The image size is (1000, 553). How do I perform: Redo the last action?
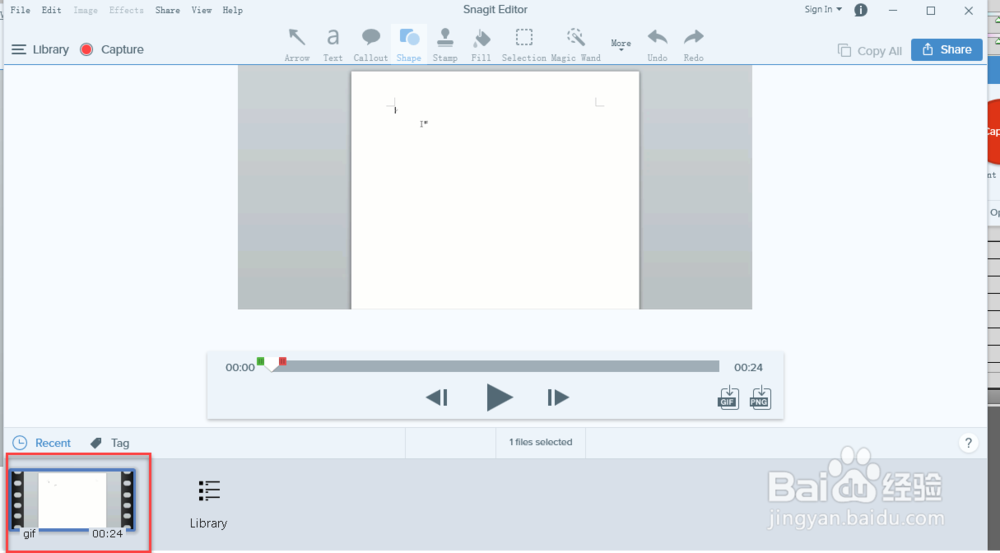tap(693, 45)
